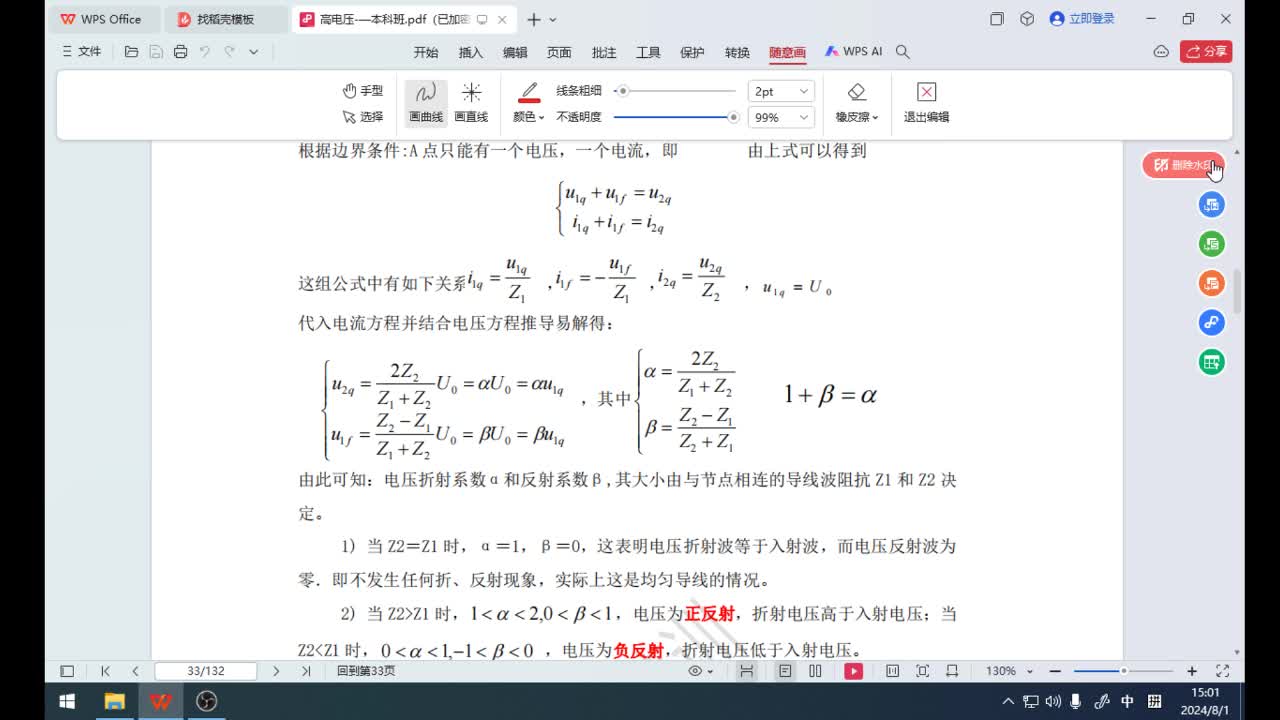Click the green second sidebar tool icon
Image resolution: width=1280 pixels, height=720 pixels.
1211,244
